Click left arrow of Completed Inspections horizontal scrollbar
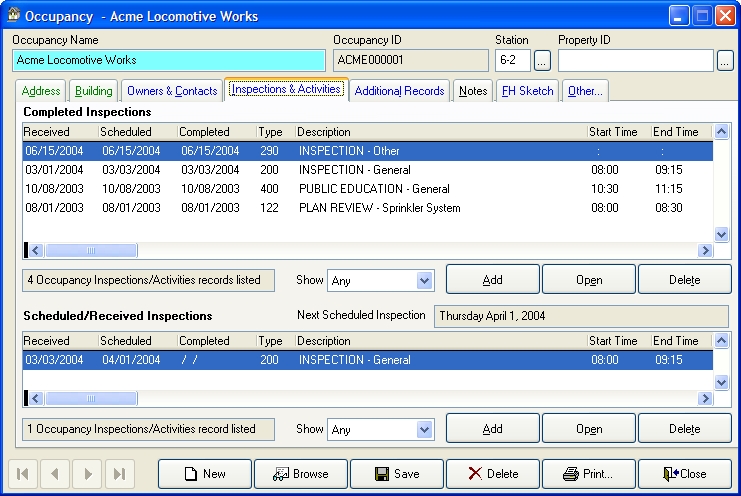This screenshot has width=741, height=496. 36,250
